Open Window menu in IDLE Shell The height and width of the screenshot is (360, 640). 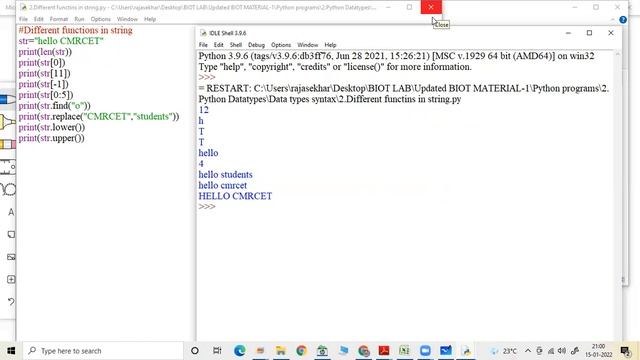[307, 45]
